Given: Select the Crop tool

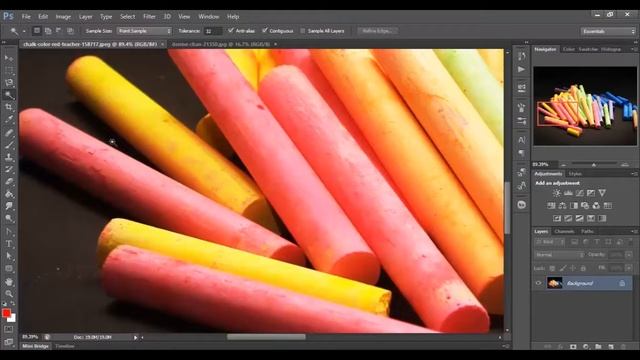Looking at the screenshot, I should [x=9, y=107].
